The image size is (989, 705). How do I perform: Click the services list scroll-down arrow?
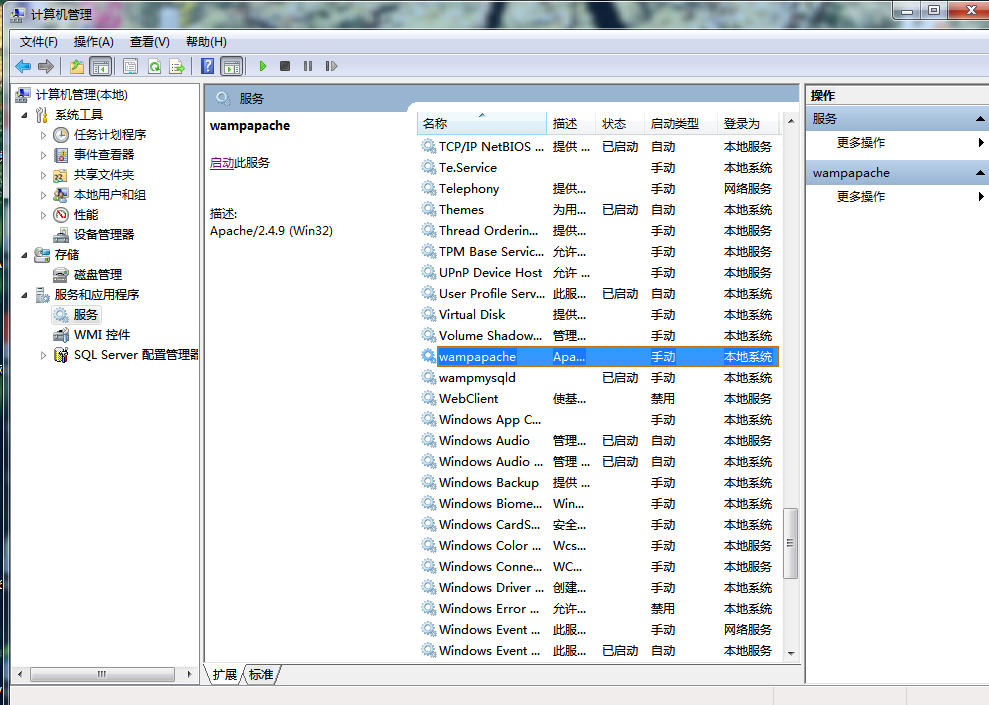point(791,654)
